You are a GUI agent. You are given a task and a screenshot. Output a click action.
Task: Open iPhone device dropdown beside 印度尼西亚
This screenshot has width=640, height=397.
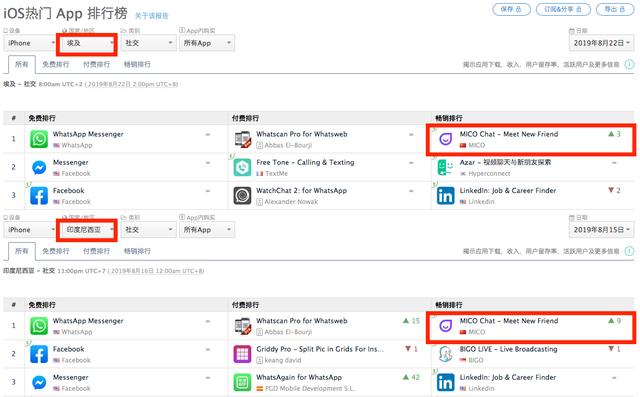coord(30,230)
